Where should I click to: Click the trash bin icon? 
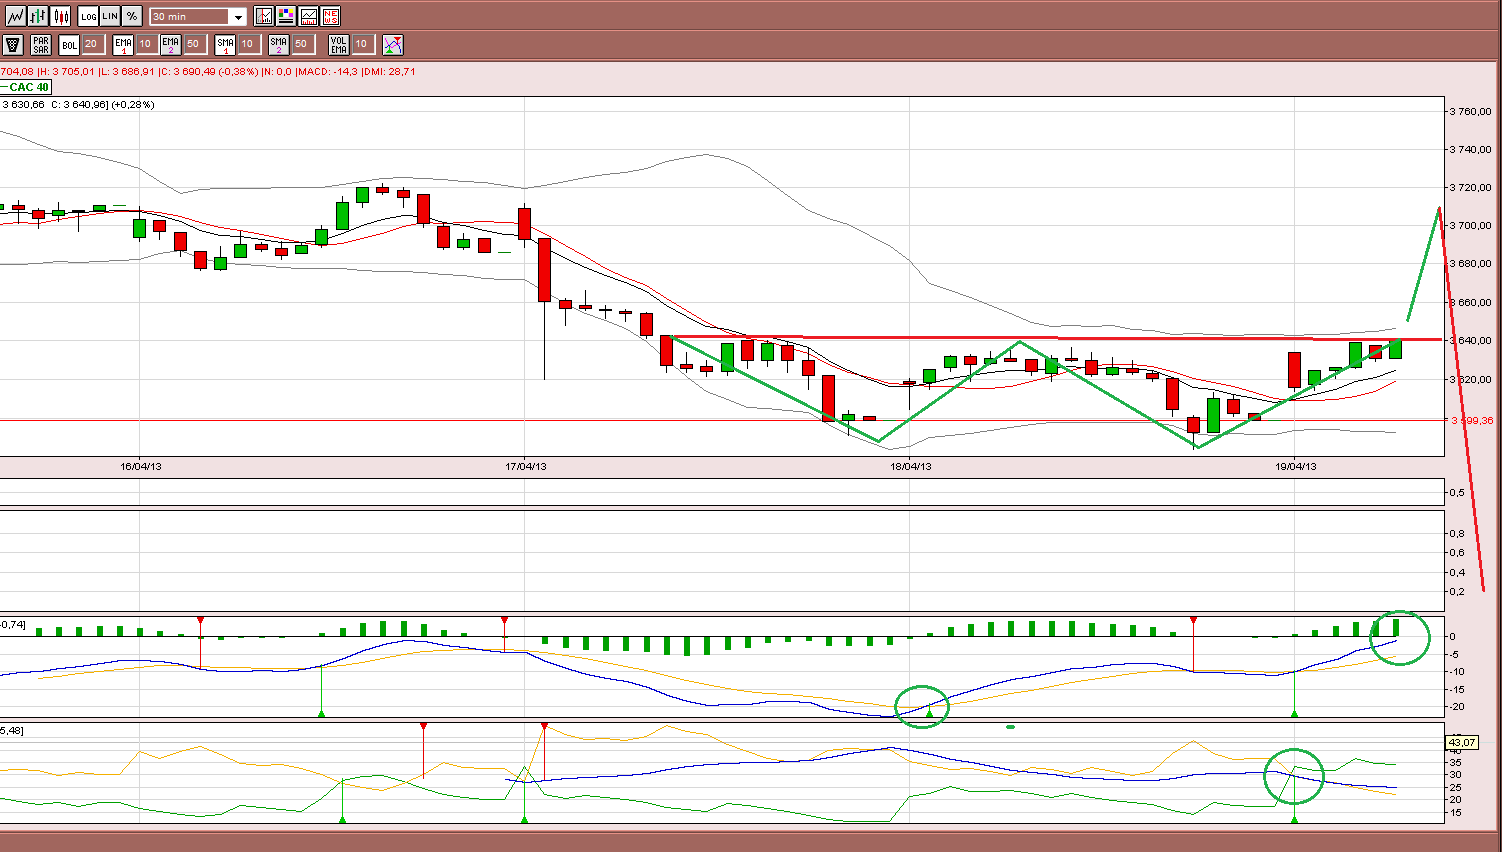click(x=13, y=45)
